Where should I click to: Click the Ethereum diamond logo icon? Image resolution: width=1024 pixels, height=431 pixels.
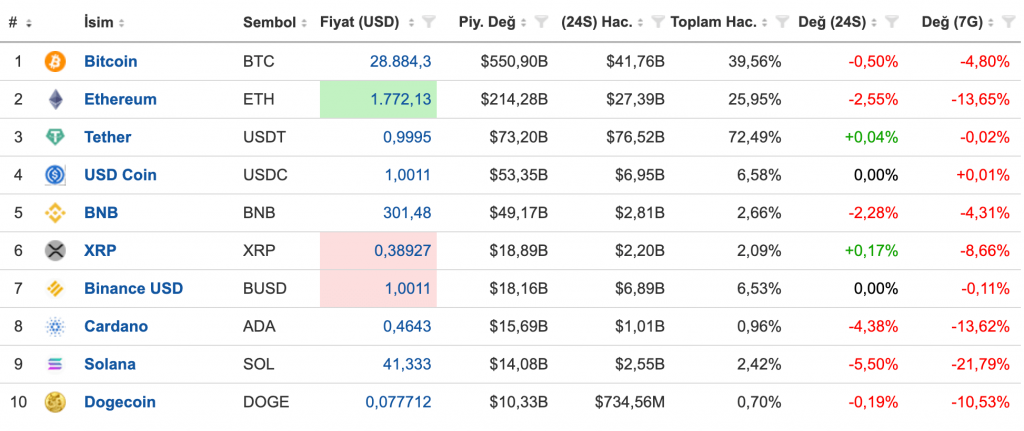pos(56,100)
